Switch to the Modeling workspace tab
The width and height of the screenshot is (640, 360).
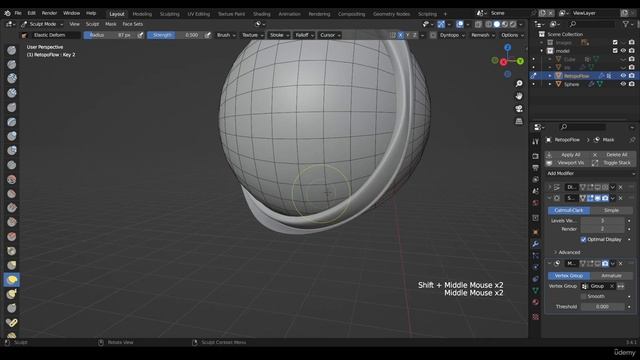pos(142,14)
